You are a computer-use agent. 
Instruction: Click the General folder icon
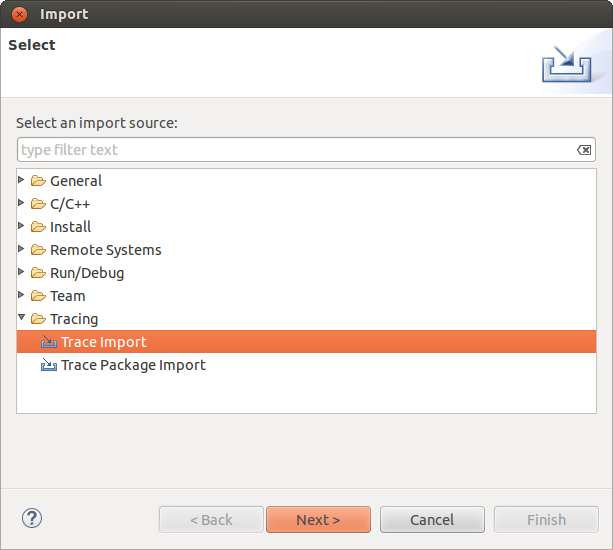[38, 181]
